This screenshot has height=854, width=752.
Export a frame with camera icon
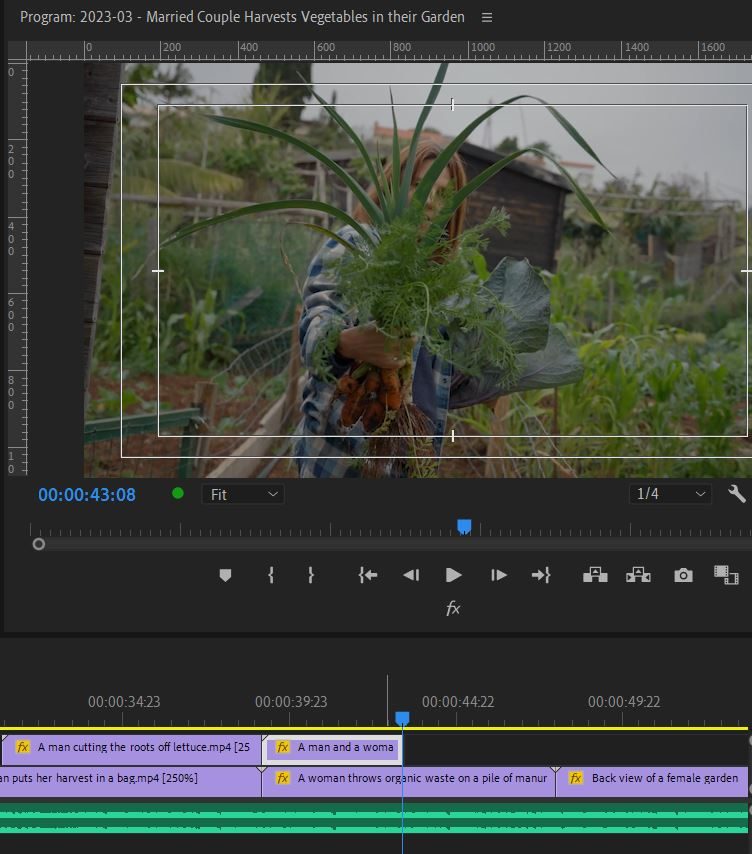click(683, 575)
